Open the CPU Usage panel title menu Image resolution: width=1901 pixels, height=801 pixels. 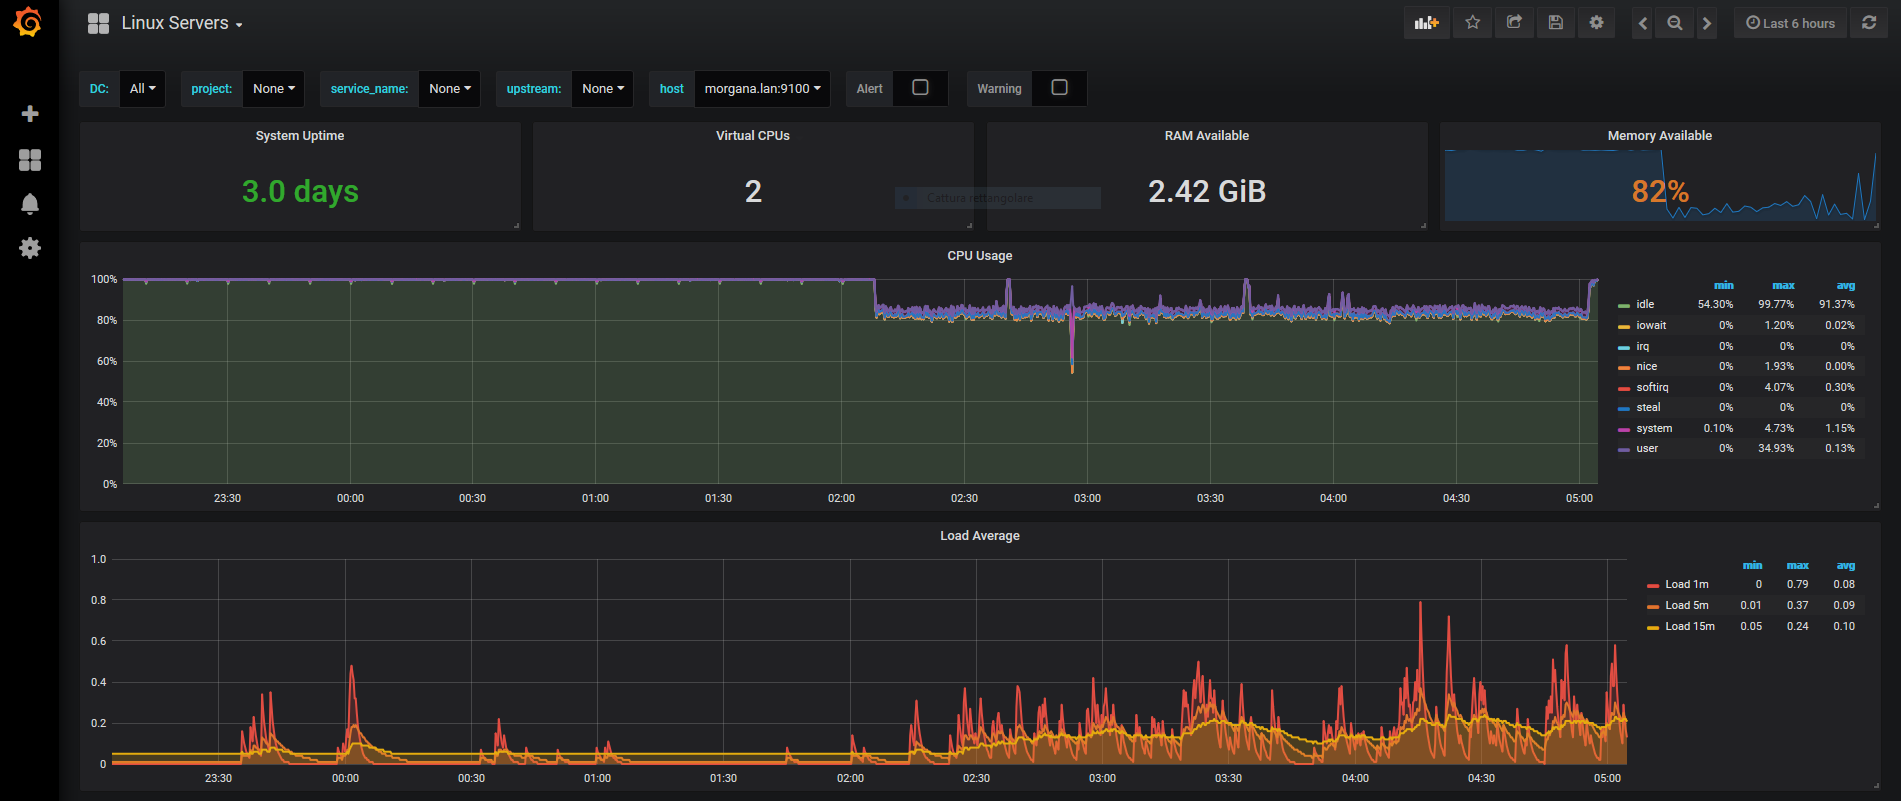pos(980,256)
